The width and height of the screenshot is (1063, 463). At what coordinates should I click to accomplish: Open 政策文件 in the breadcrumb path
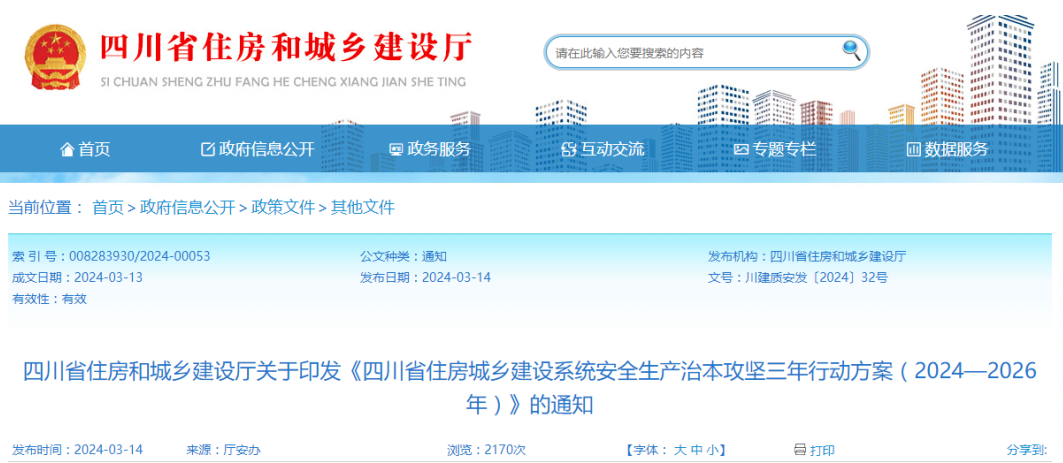pos(283,207)
